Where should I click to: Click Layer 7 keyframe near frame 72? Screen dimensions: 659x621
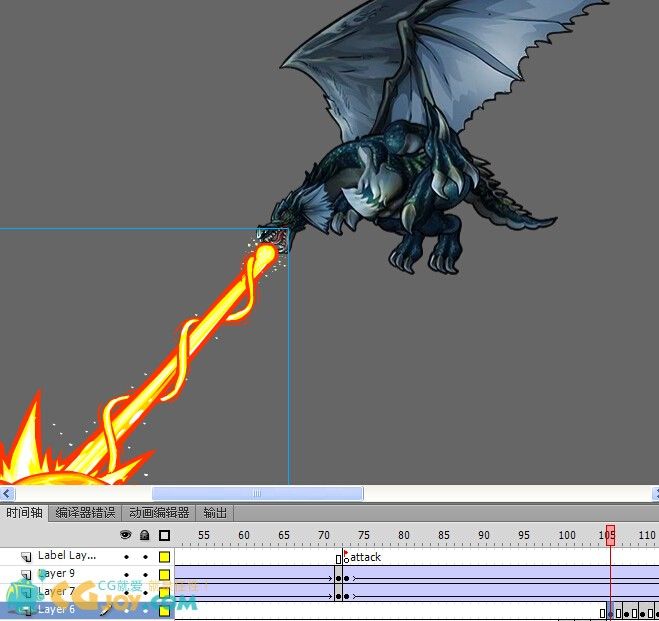tap(339, 597)
